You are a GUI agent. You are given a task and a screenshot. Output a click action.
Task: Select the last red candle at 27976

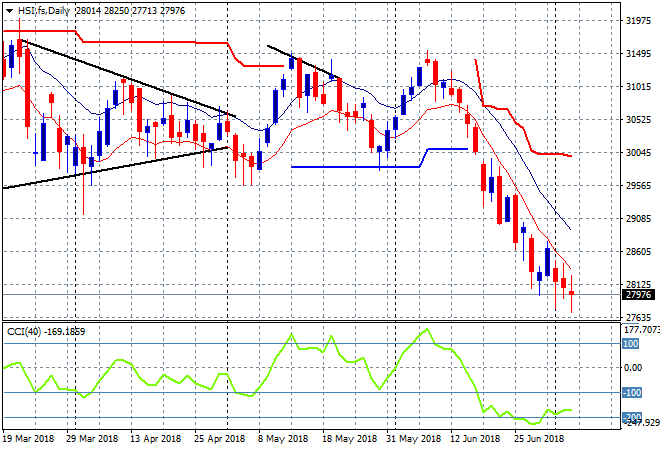571,293
